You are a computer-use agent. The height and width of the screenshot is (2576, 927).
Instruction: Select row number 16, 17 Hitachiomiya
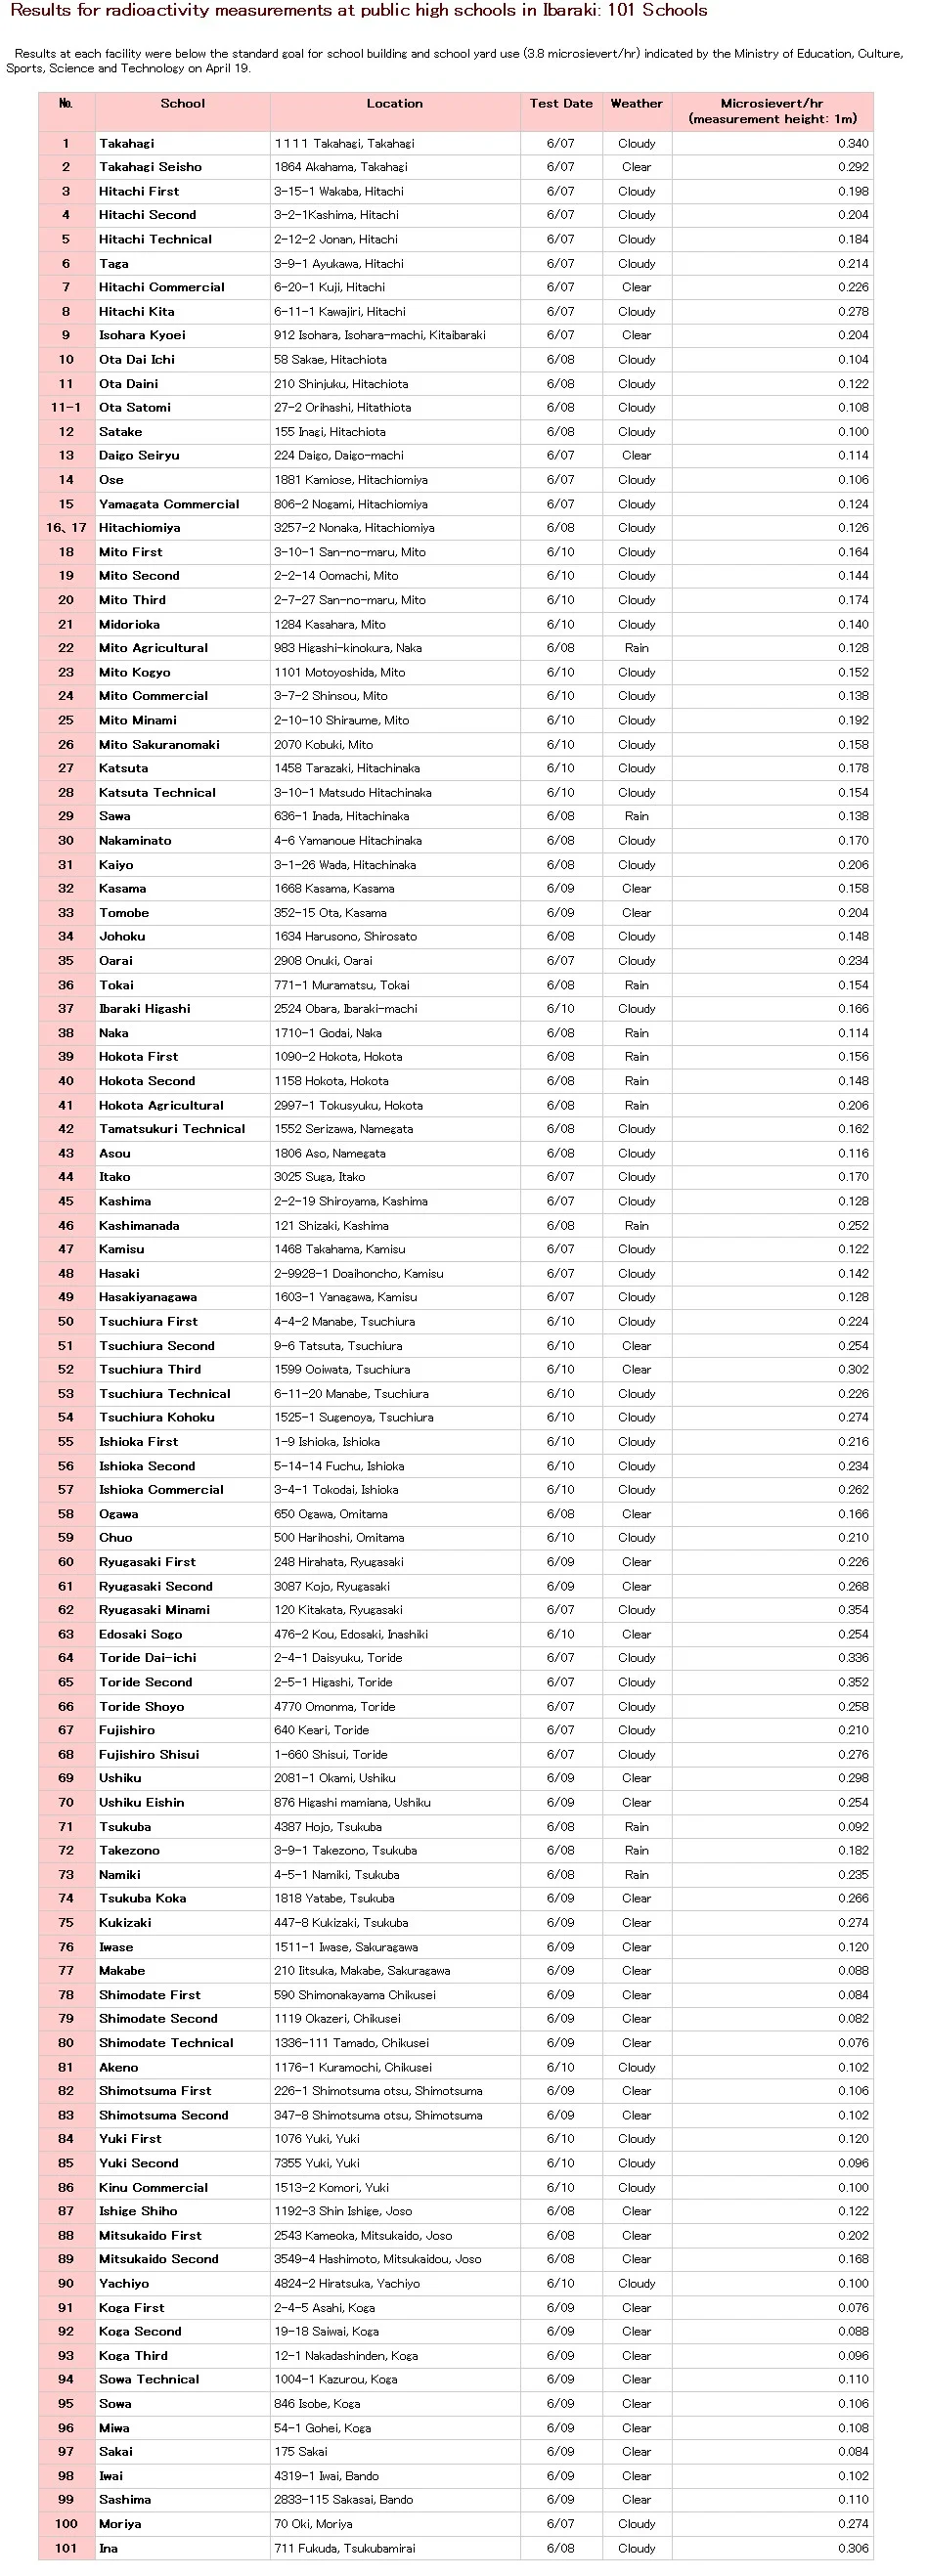[x=66, y=528]
